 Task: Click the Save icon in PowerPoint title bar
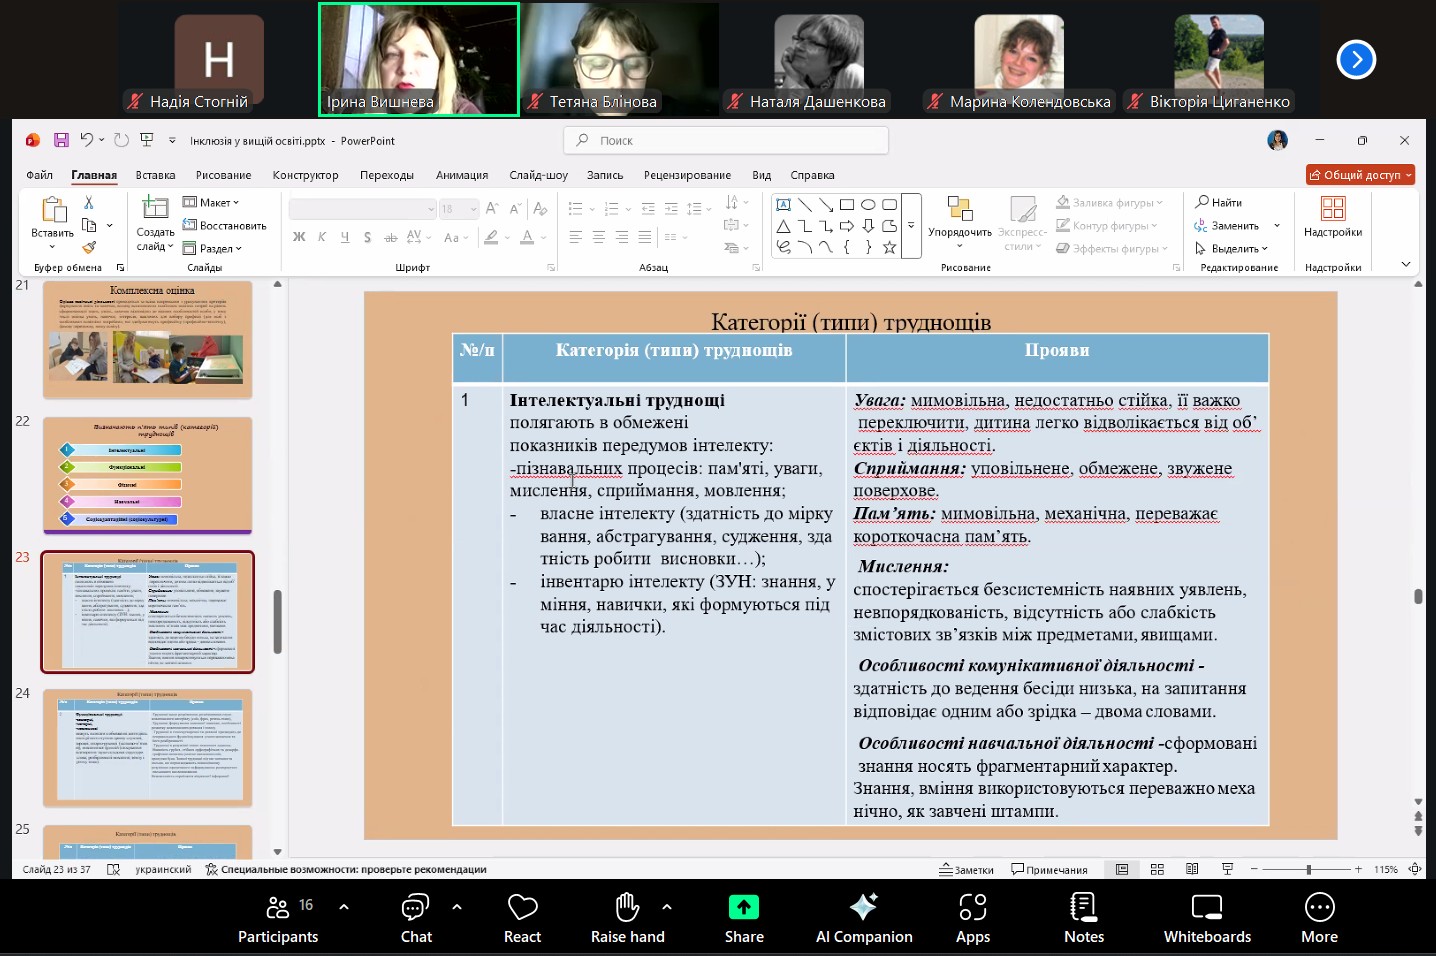coord(61,140)
